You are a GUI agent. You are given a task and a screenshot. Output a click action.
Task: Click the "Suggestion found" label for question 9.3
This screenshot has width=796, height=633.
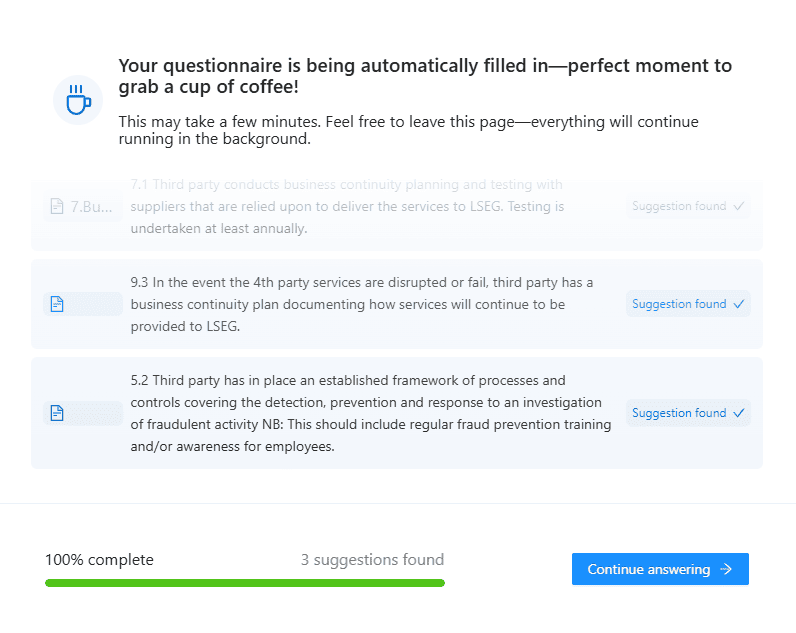[x=679, y=304]
